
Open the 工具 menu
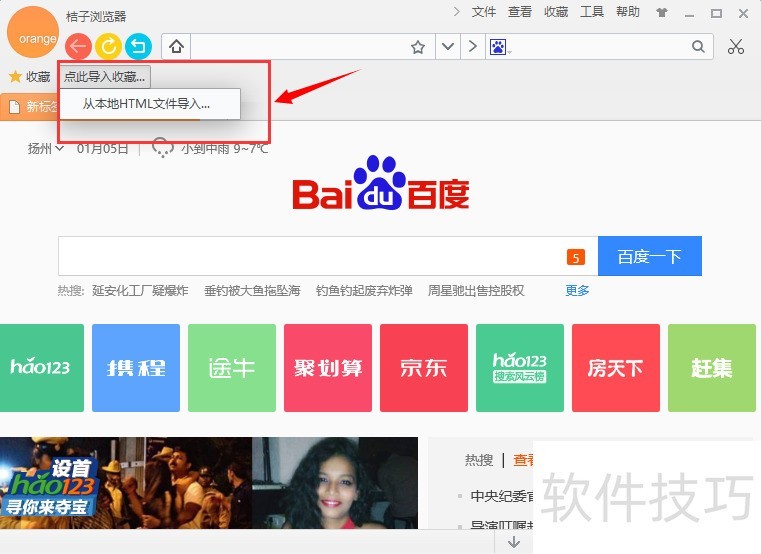point(592,12)
